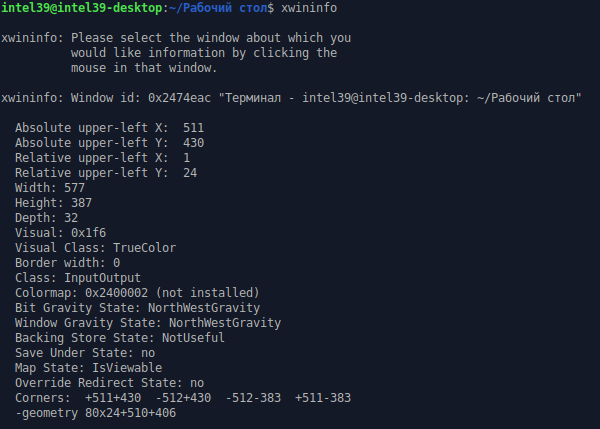The width and height of the screenshot is (600, 429).
Task: Click the blue ~/Рабочий стол path
Action: tap(219, 8)
